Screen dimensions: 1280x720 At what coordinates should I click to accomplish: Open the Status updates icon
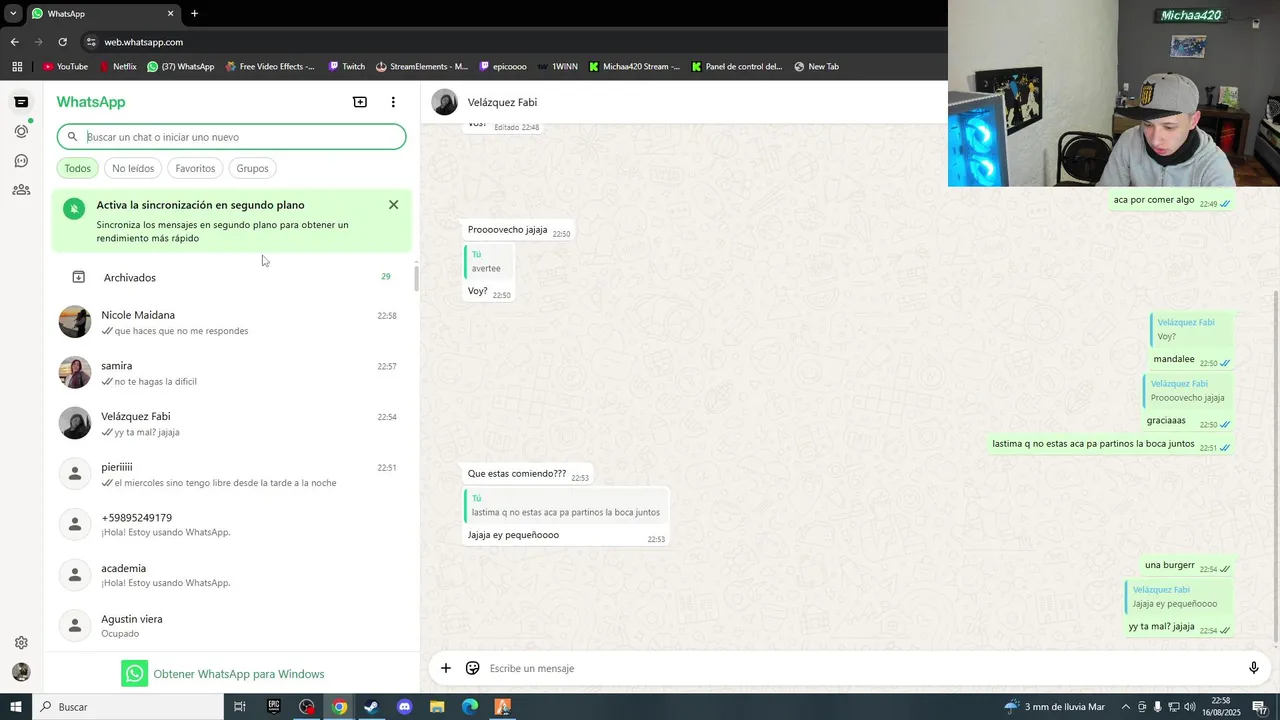click(21, 131)
